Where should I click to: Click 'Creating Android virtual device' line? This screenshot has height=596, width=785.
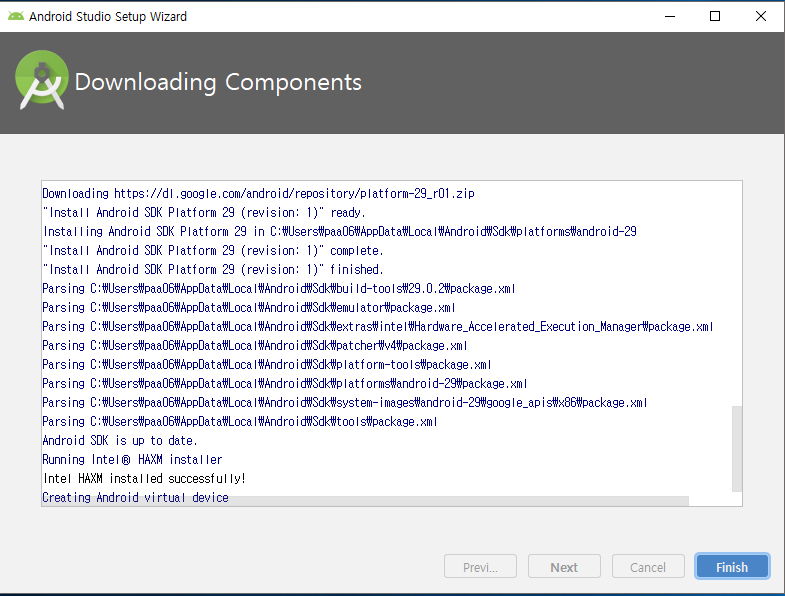click(135, 497)
